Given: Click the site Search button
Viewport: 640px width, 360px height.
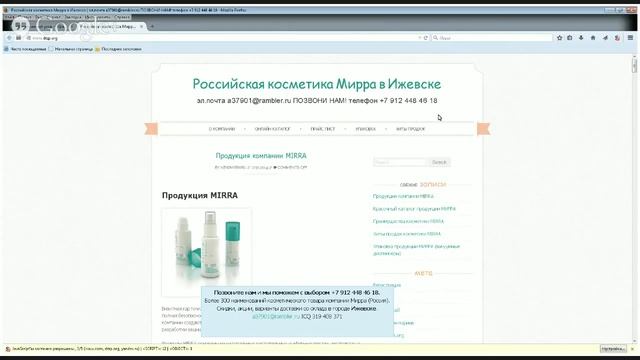Looking at the screenshot, I should 439,162.
